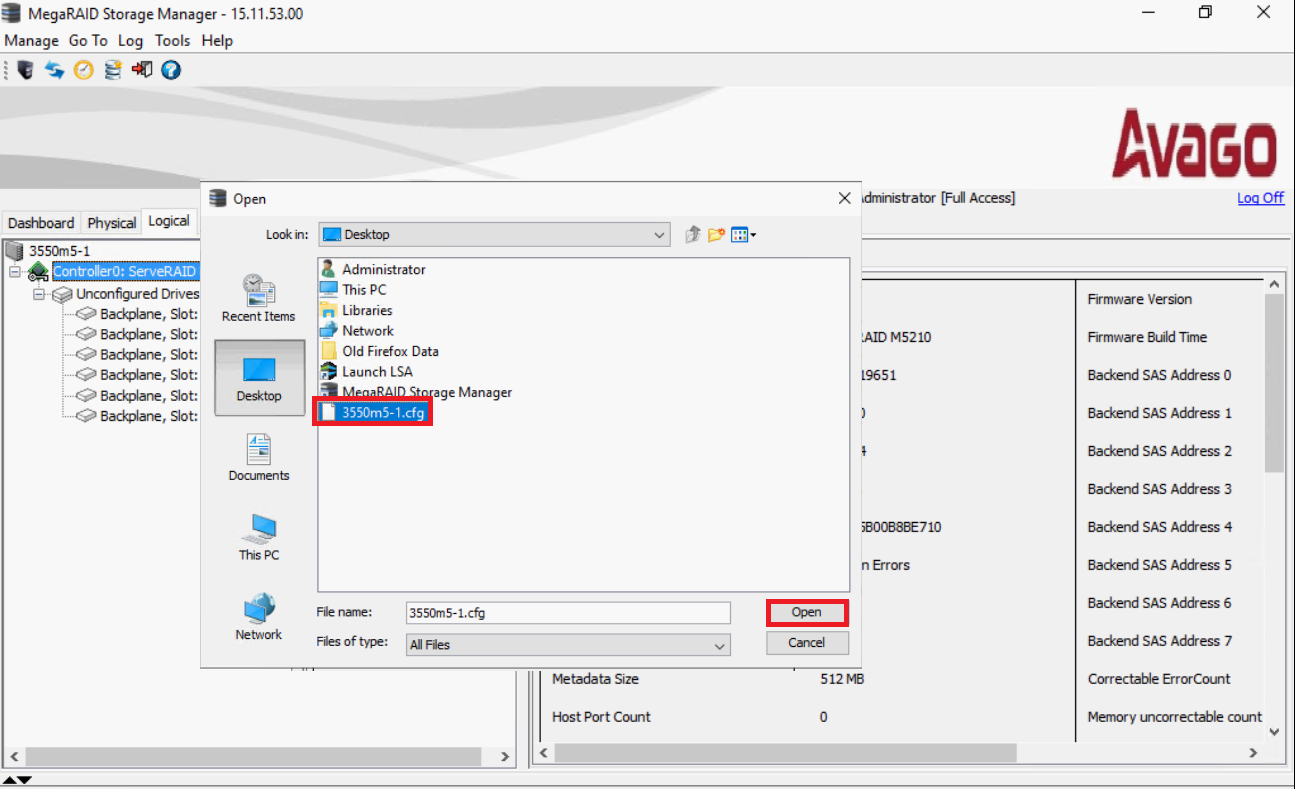Image resolution: width=1295 pixels, height=789 pixels.
Task: Open help via blue question mark icon
Action: pos(171,70)
